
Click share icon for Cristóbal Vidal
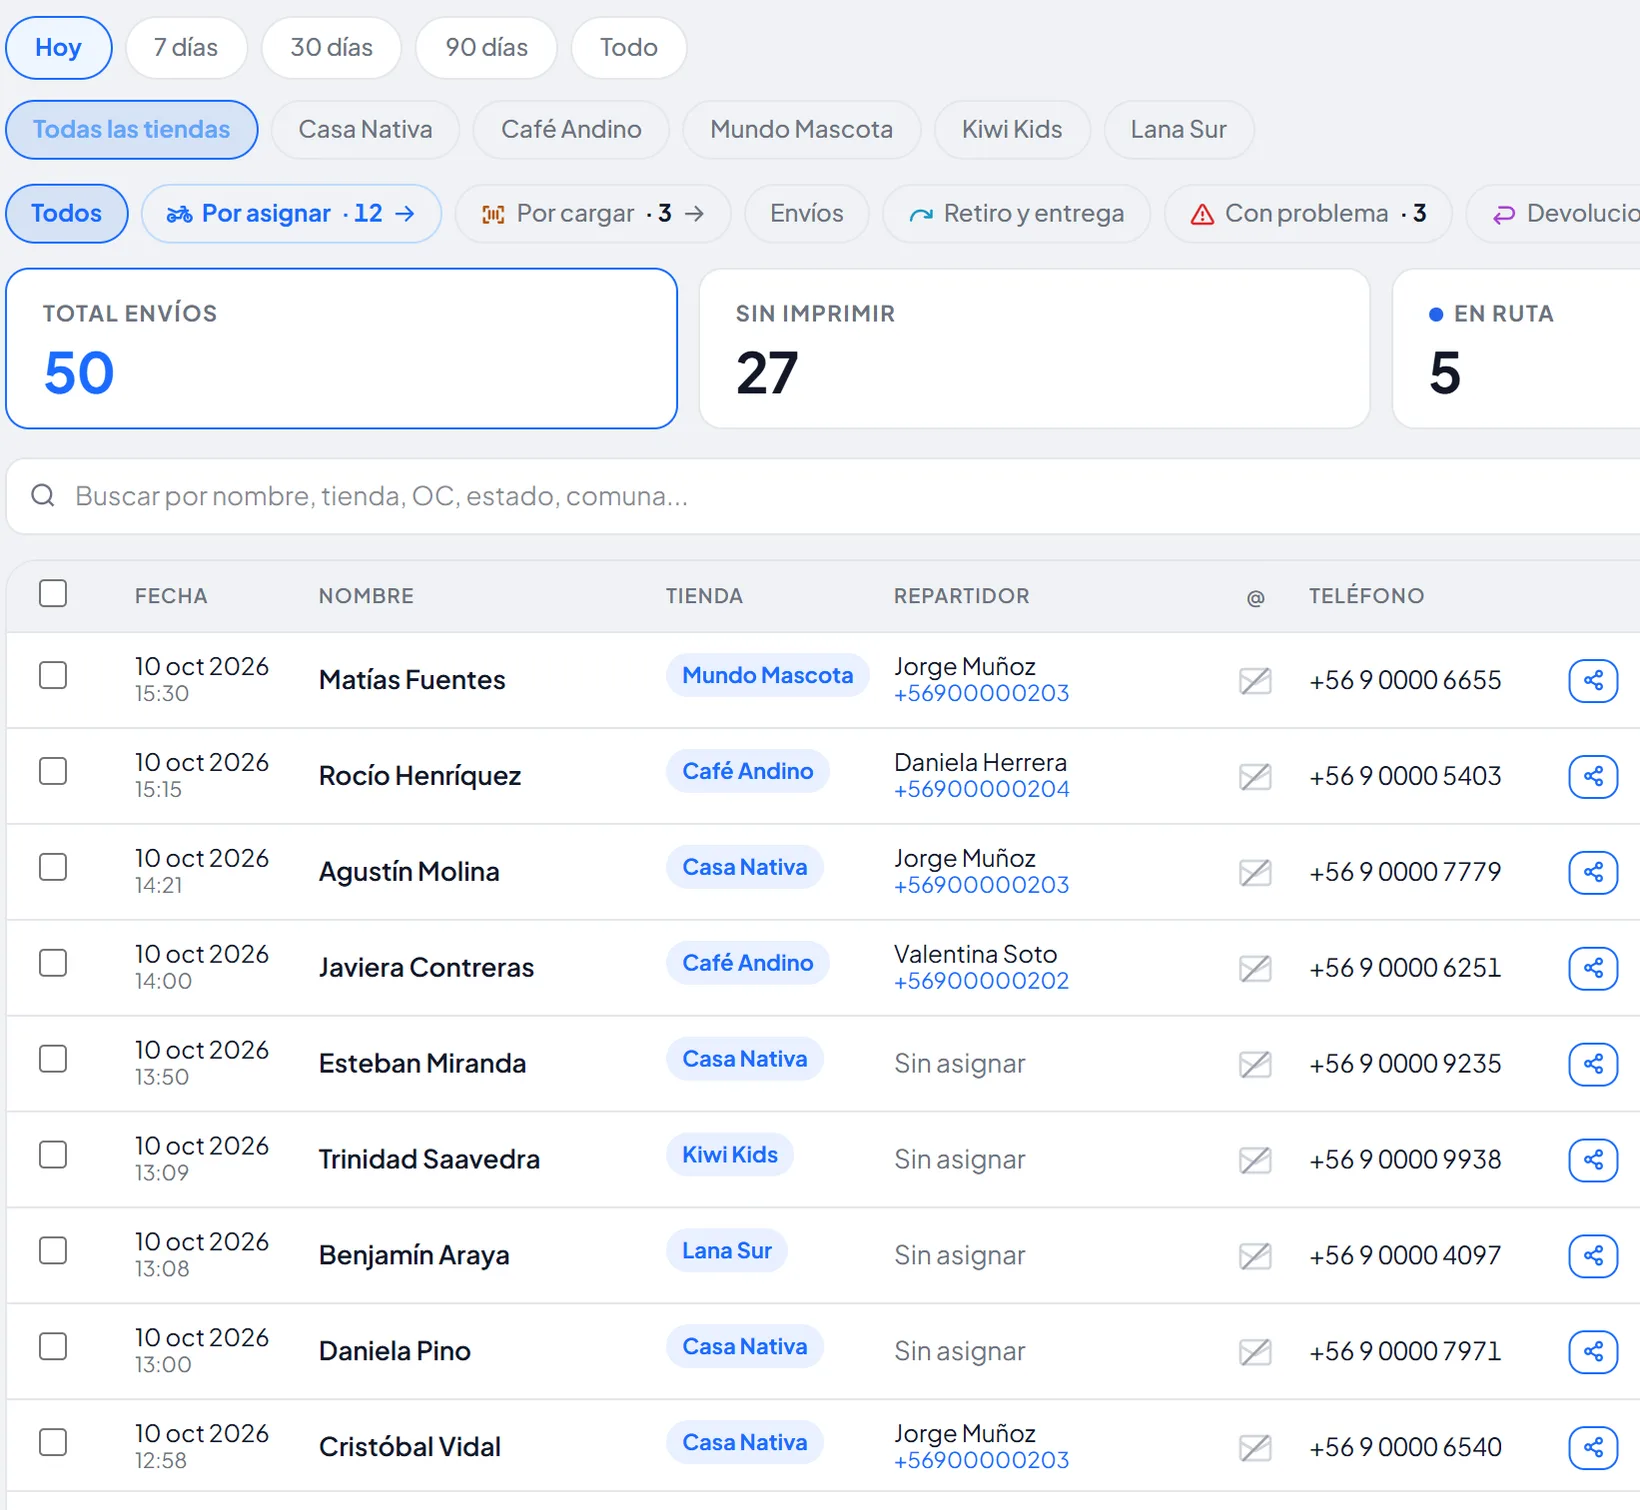pyautogui.click(x=1593, y=1448)
